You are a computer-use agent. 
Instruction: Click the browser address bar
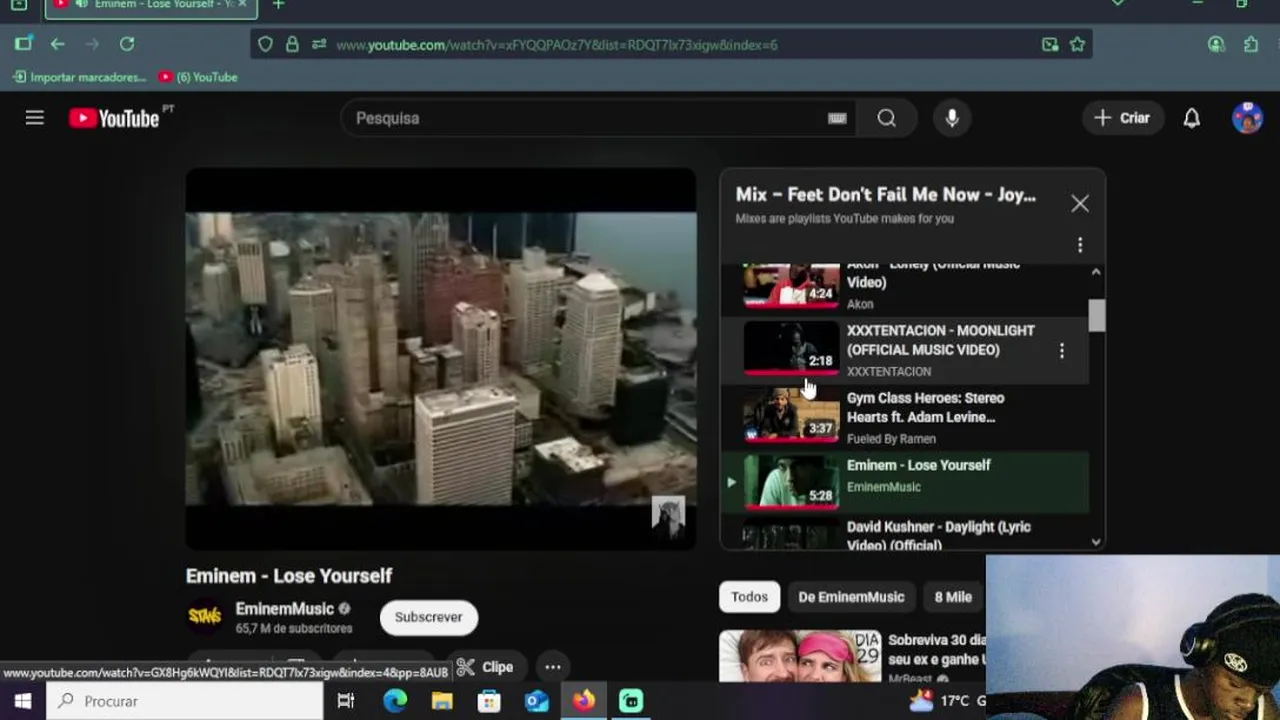[x=670, y=44]
